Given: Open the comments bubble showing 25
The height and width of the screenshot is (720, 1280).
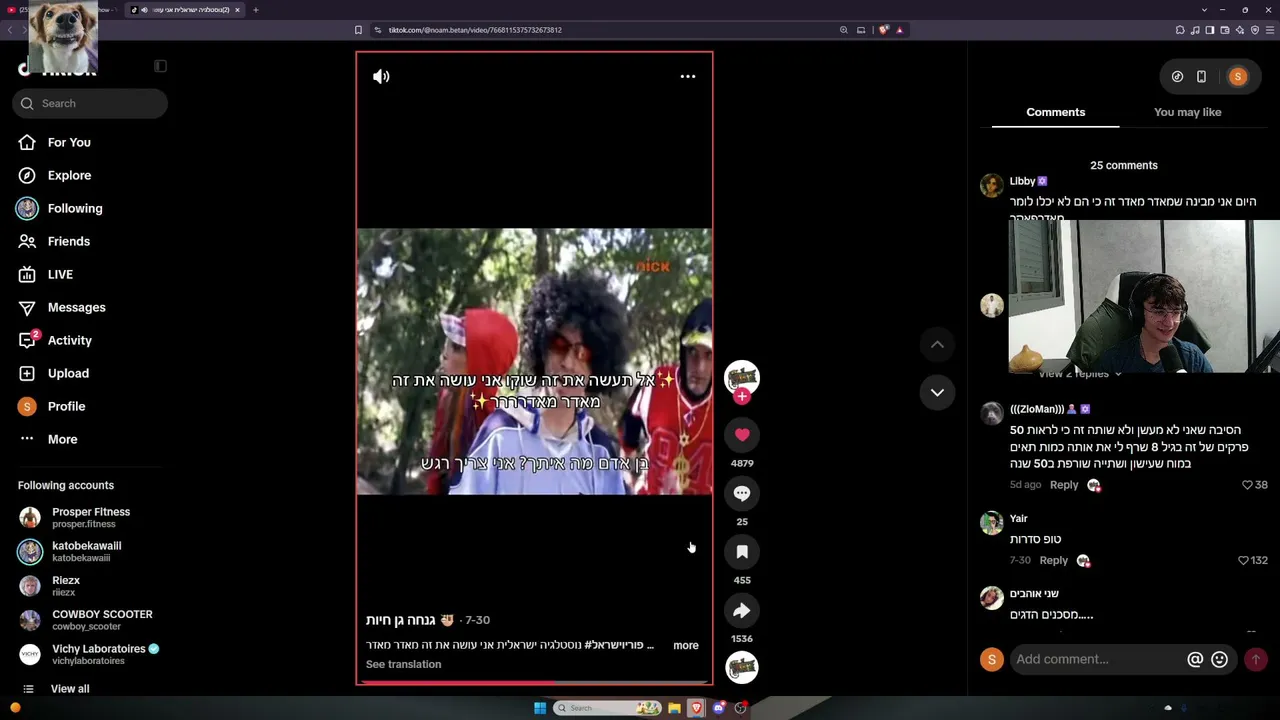Looking at the screenshot, I should click(x=742, y=493).
